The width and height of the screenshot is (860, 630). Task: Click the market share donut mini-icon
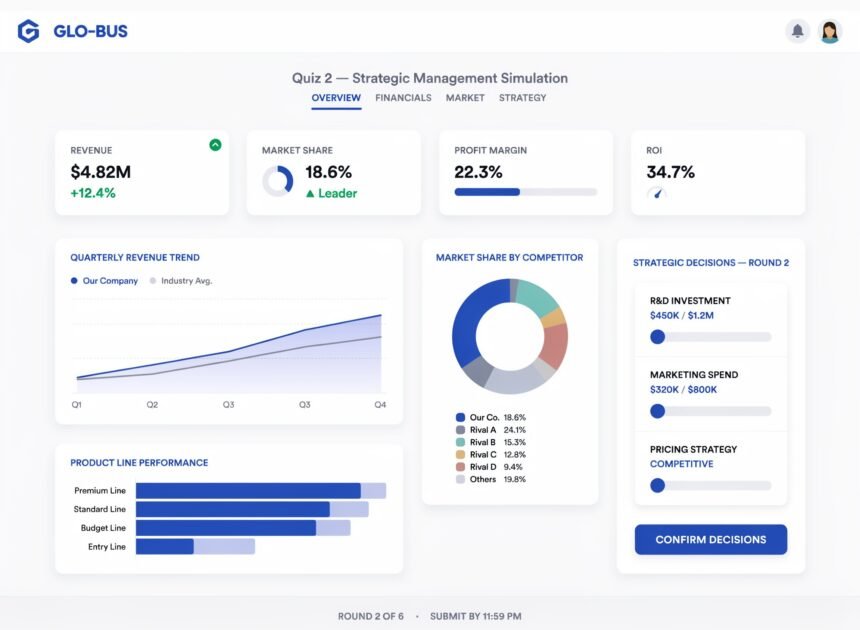[x=278, y=181]
